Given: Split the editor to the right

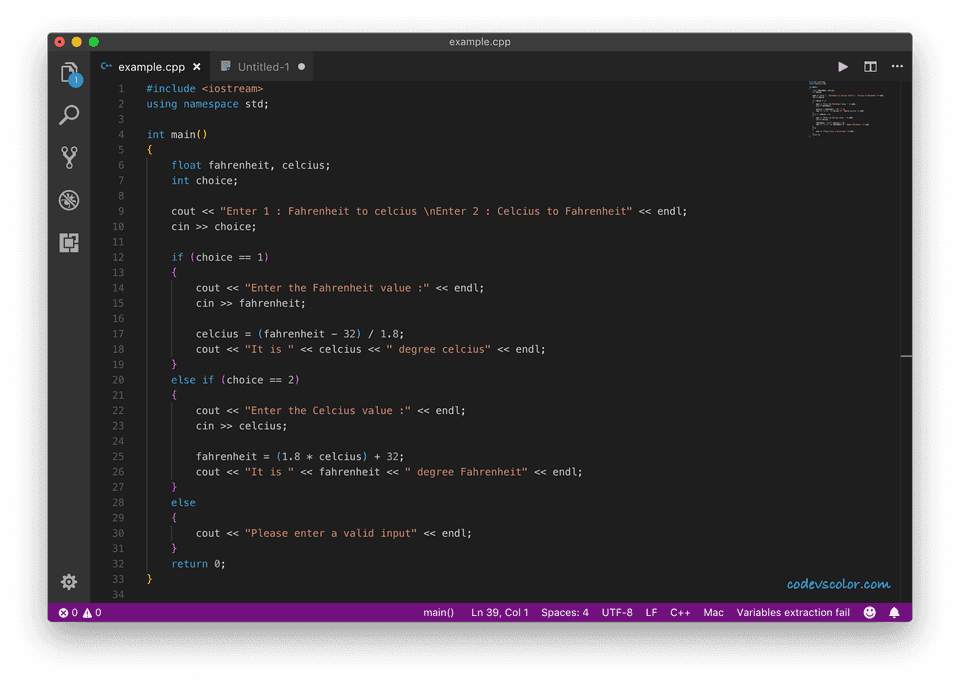Looking at the screenshot, I should pyautogui.click(x=870, y=67).
